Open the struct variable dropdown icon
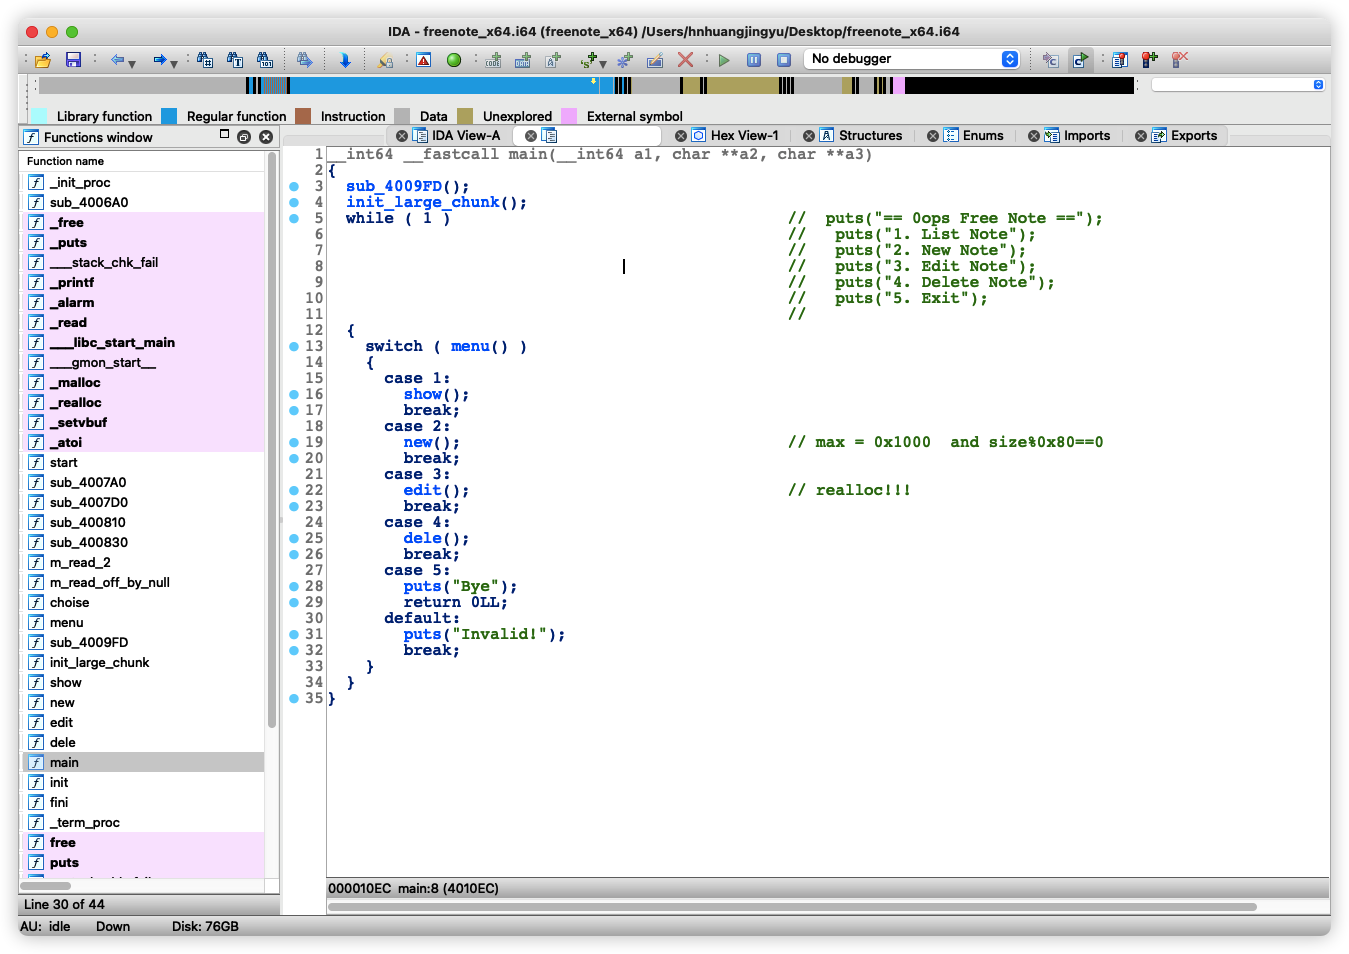 point(594,61)
